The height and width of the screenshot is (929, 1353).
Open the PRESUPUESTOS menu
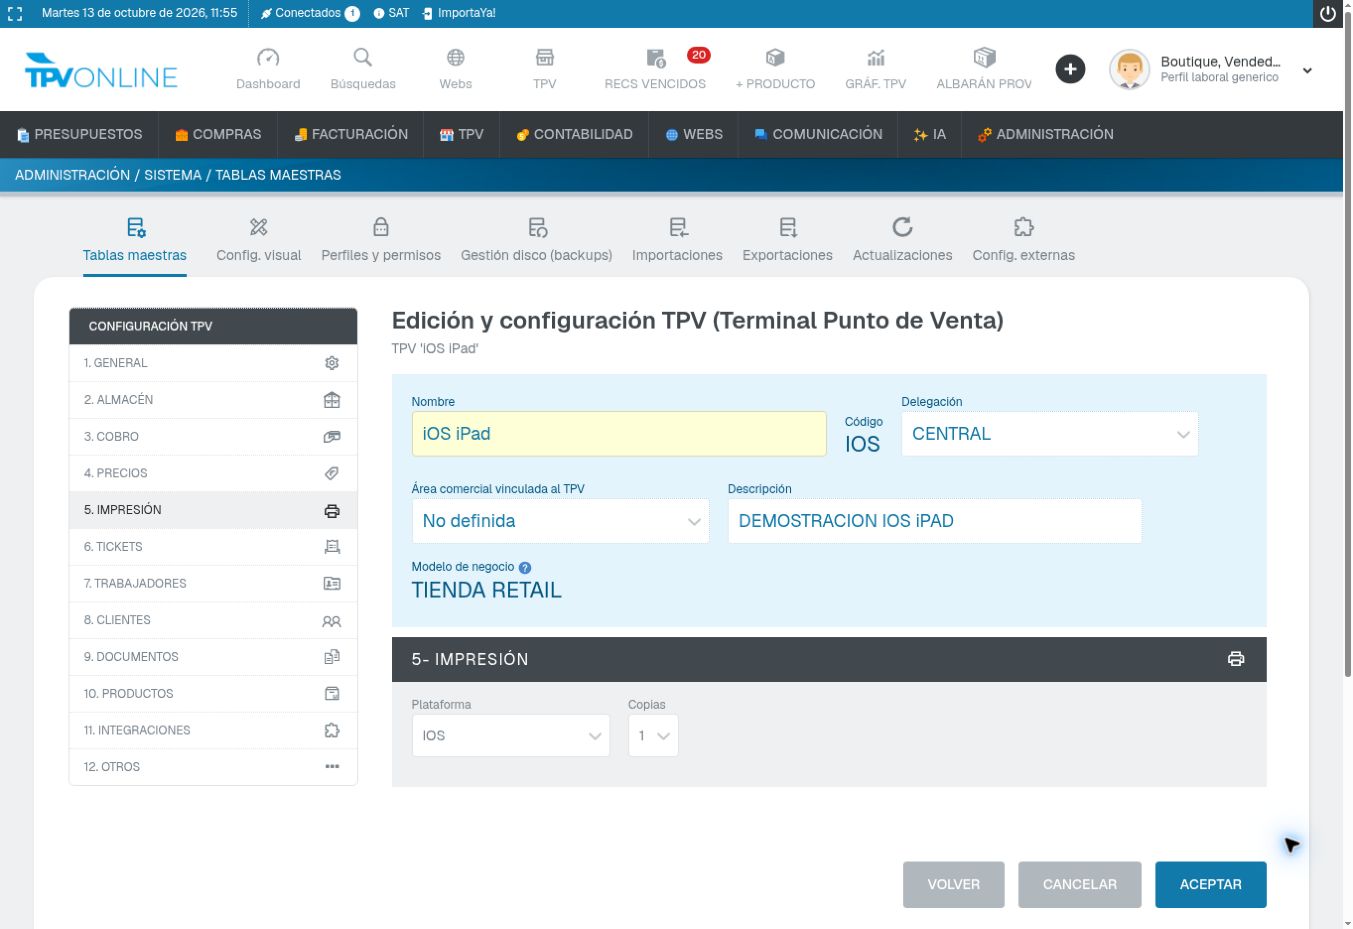pos(79,134)
